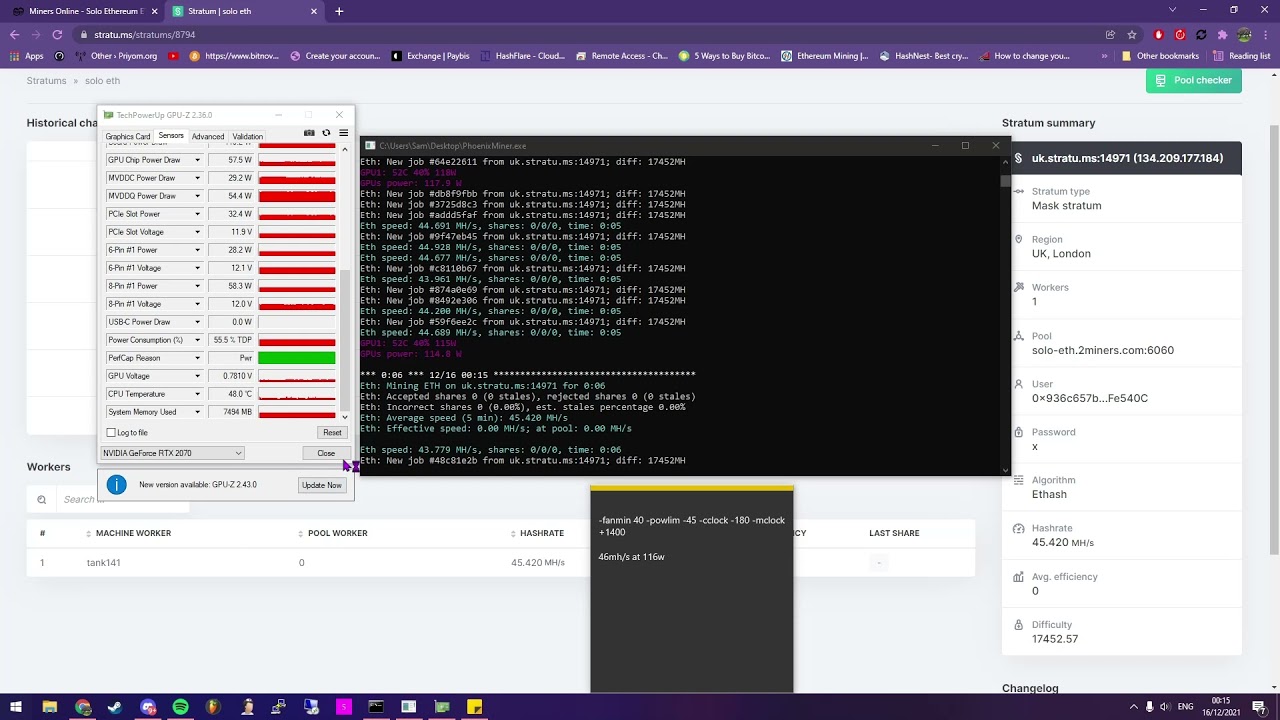Refresh GPU-Z sensors with the refresh icon

(x=326, y=133)
